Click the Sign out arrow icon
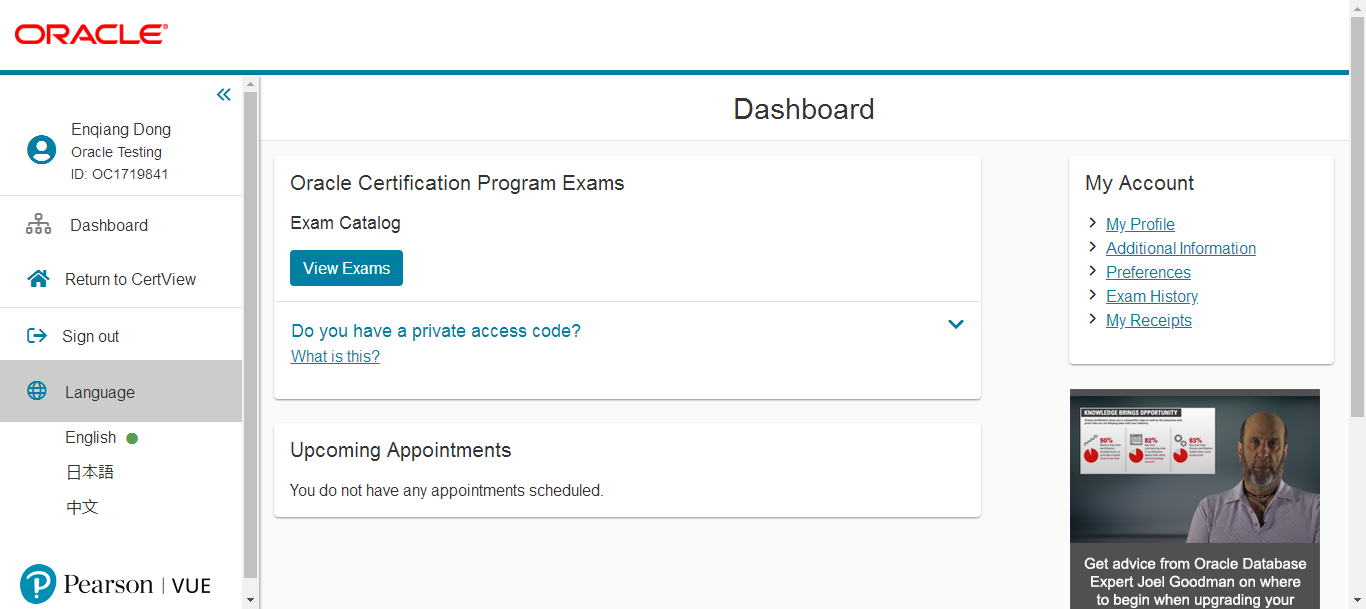The height and width of the screenshot is (609, 1366). (37, 336)
